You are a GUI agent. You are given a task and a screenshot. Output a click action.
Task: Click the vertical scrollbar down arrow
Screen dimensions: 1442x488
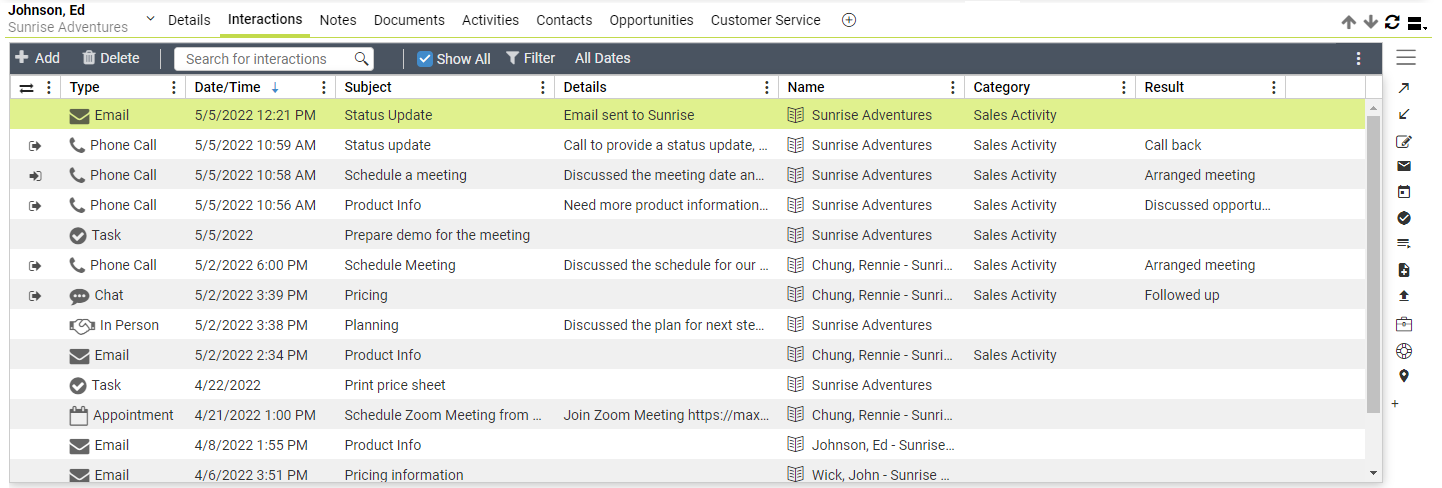pyautogui.click(x=1373, y=473)
